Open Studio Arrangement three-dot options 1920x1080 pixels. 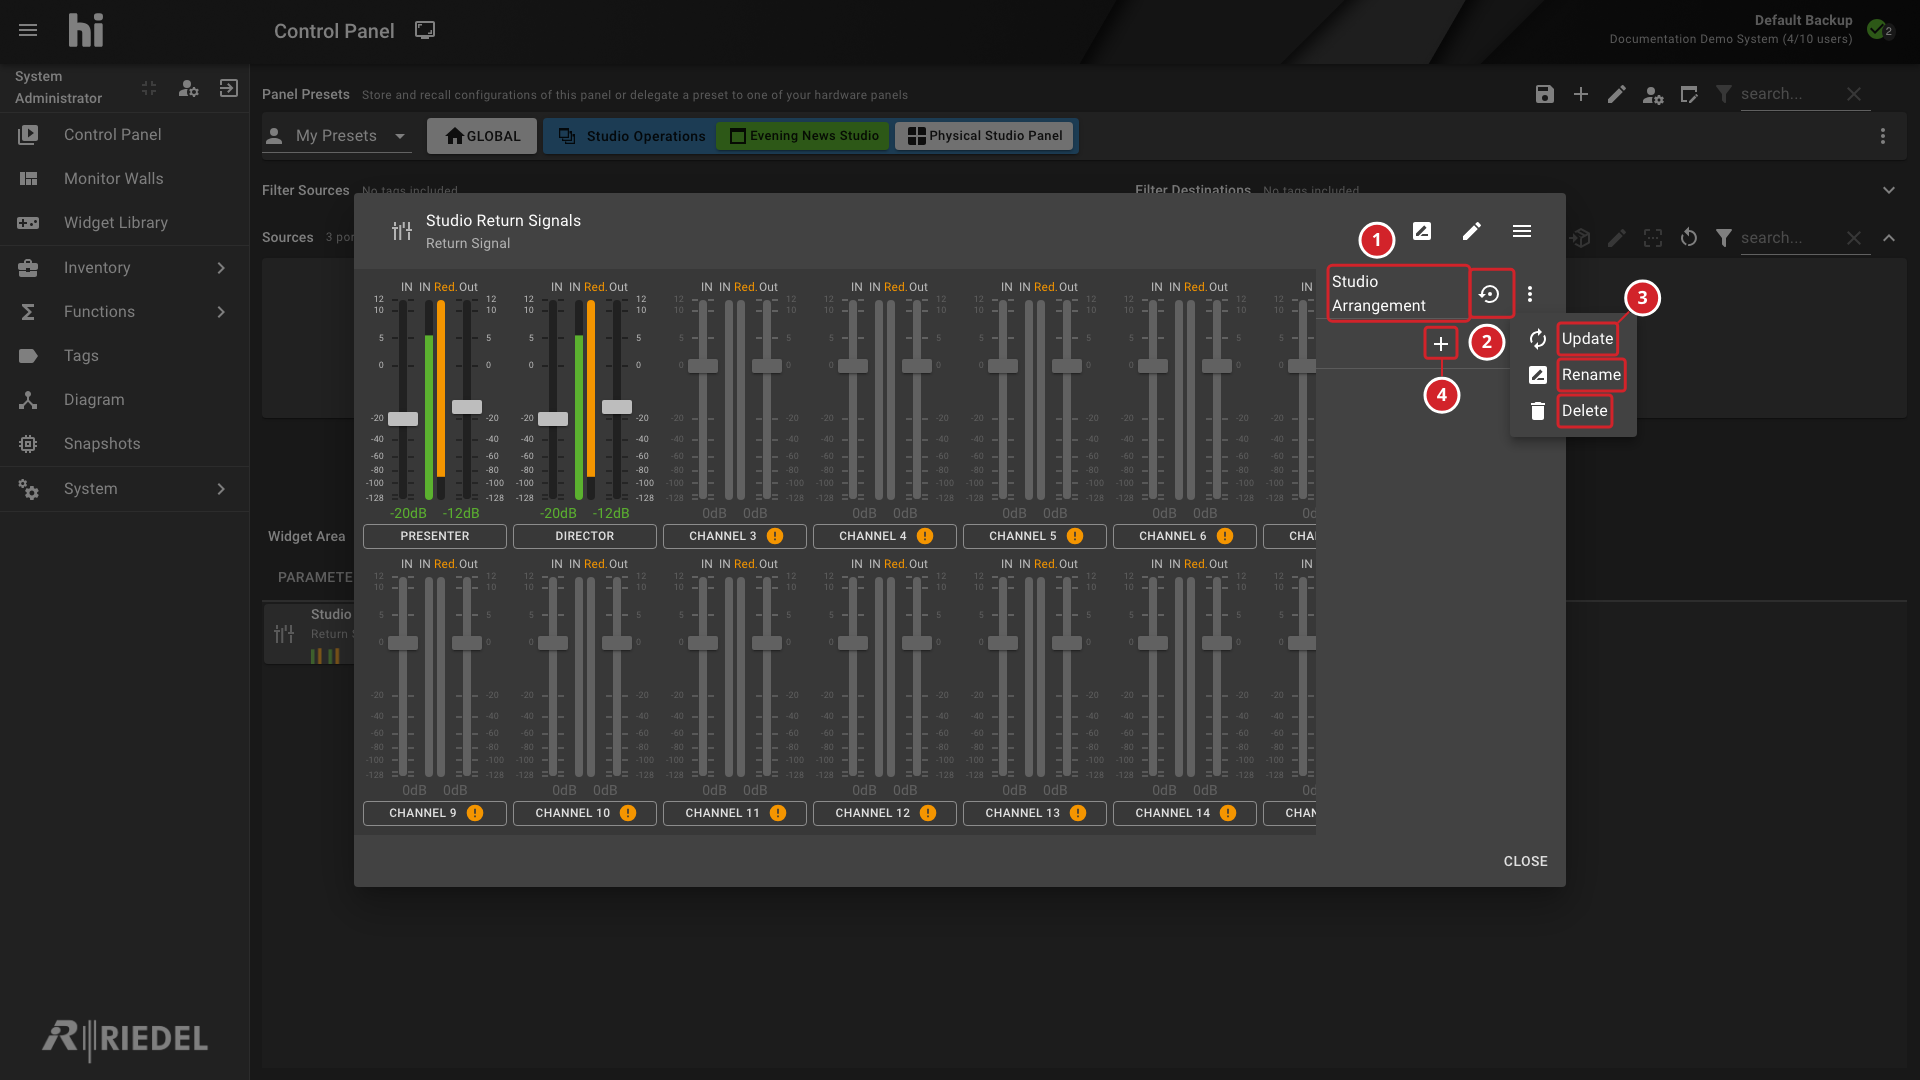(1530, 294)
